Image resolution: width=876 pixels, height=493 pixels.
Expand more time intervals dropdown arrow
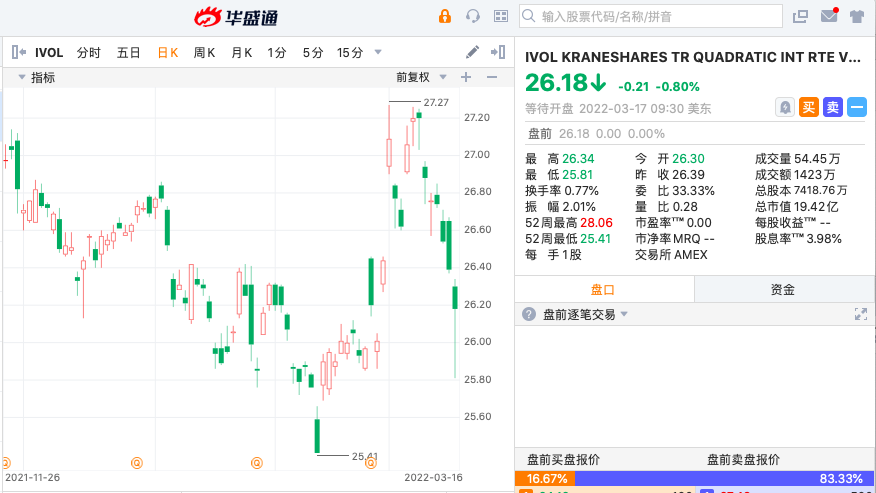click(x=378, y=53)
